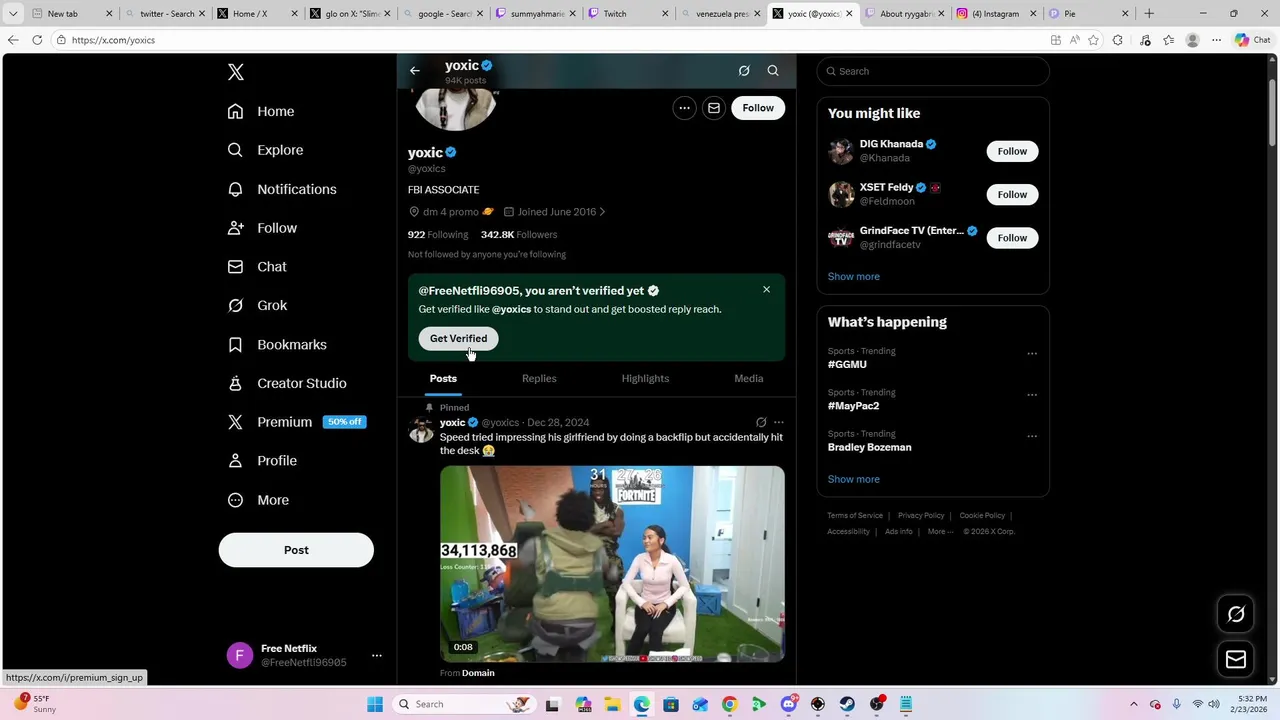Select the Posts tab

coord(443,379)
